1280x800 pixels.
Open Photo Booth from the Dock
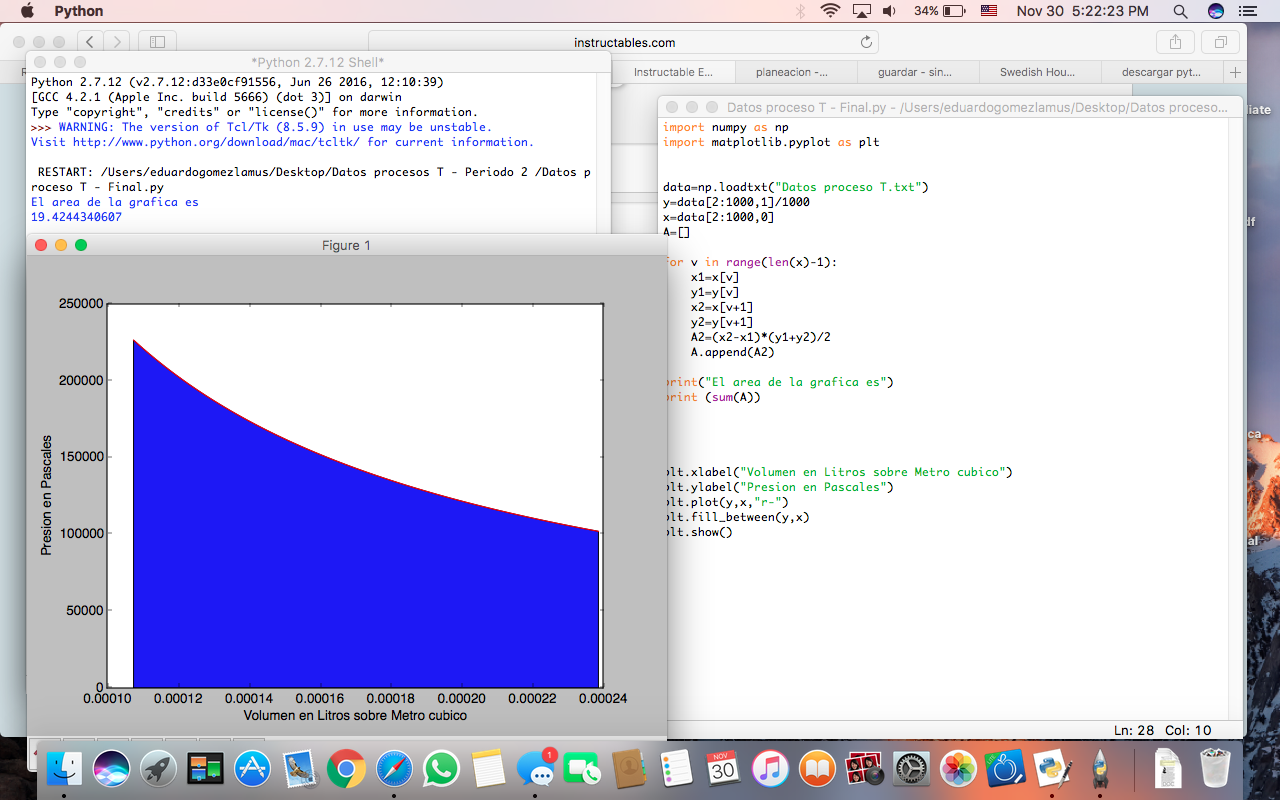click(864, 768)
